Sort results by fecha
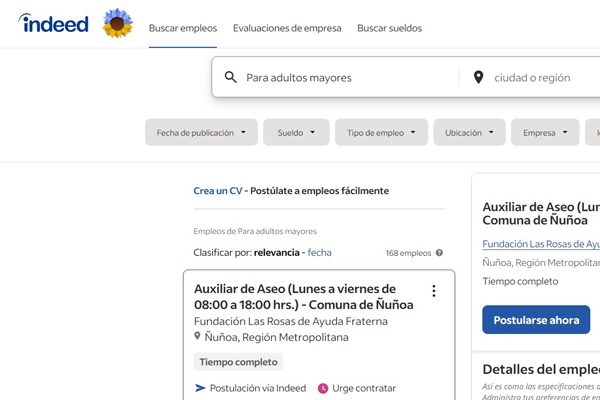Image resolution: width=600 pixels, height=400 pixels. pos(319,253)
